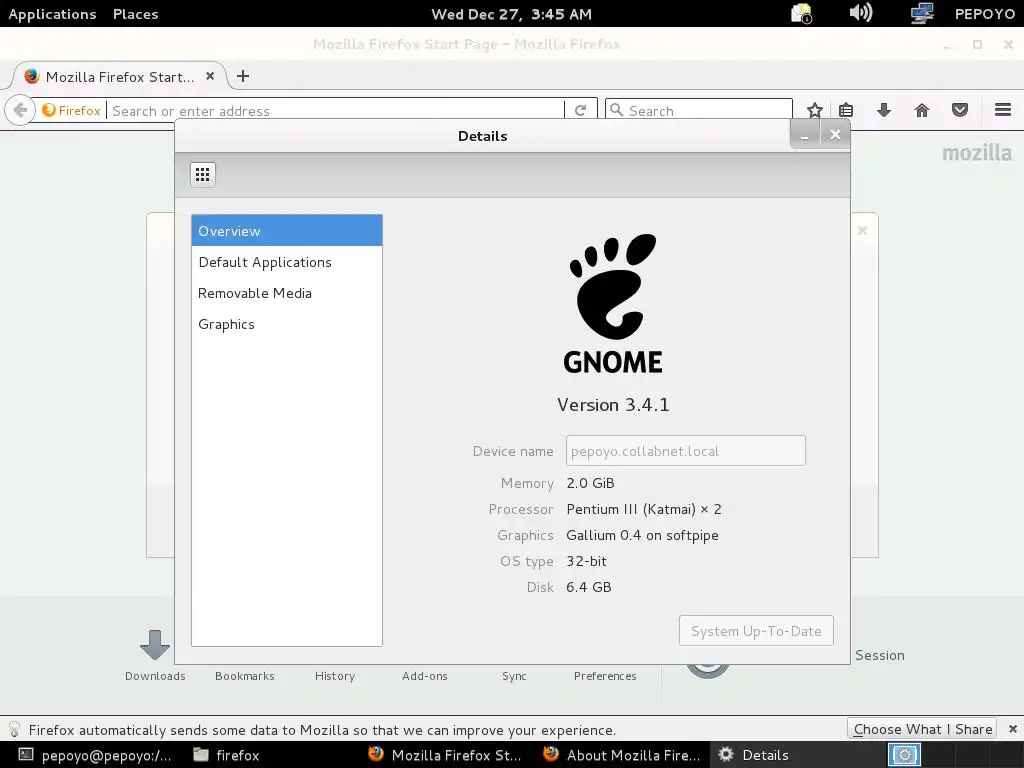Open the Applications menu in top panel
Viewport: 1024px width, 768px height.
52,14
